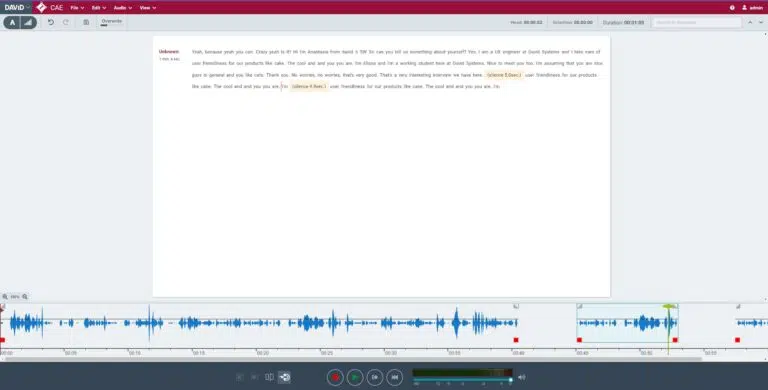Toggle the highlighted loop button in the transport bar
Image resolution: width=768 pixels, height=390 pixels.
[x=285, y=377]
